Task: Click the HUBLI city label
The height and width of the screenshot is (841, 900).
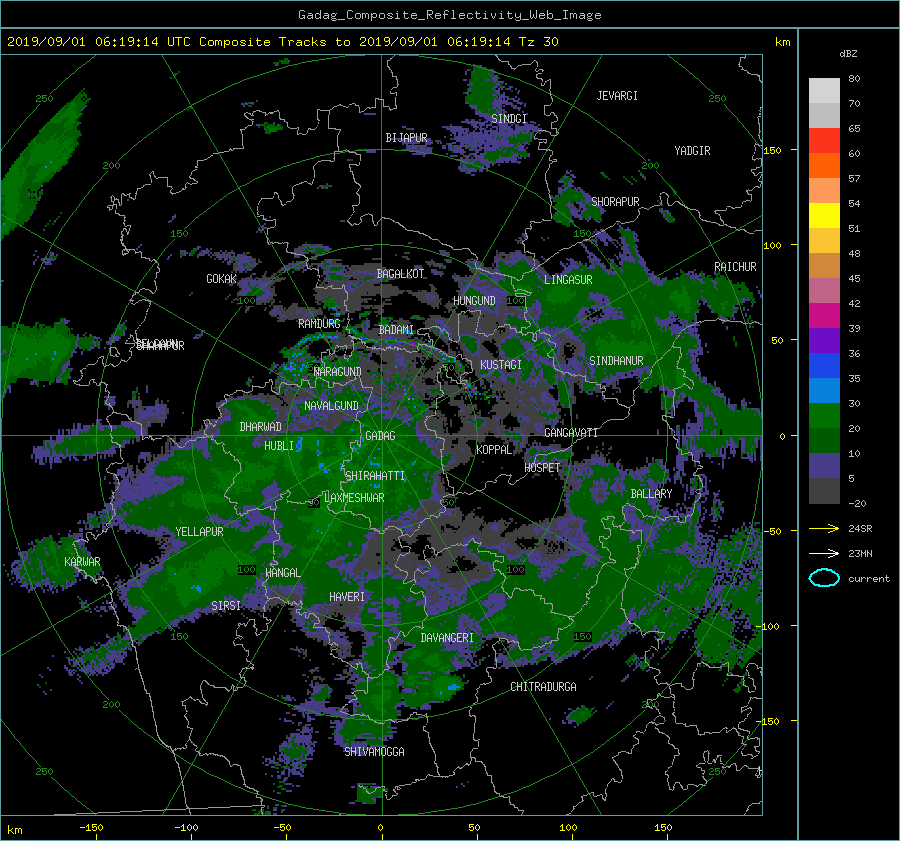Action: point(279,445)
